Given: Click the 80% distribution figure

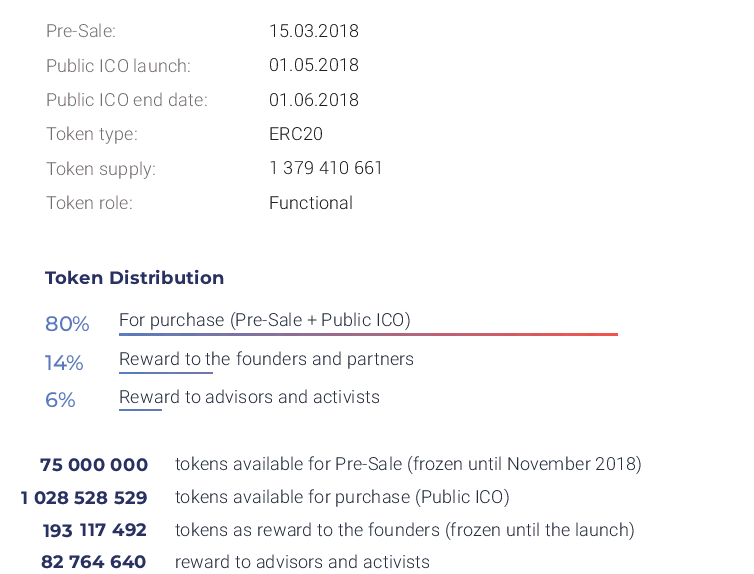Looking at the screenshot, I should tap(67, 324).
